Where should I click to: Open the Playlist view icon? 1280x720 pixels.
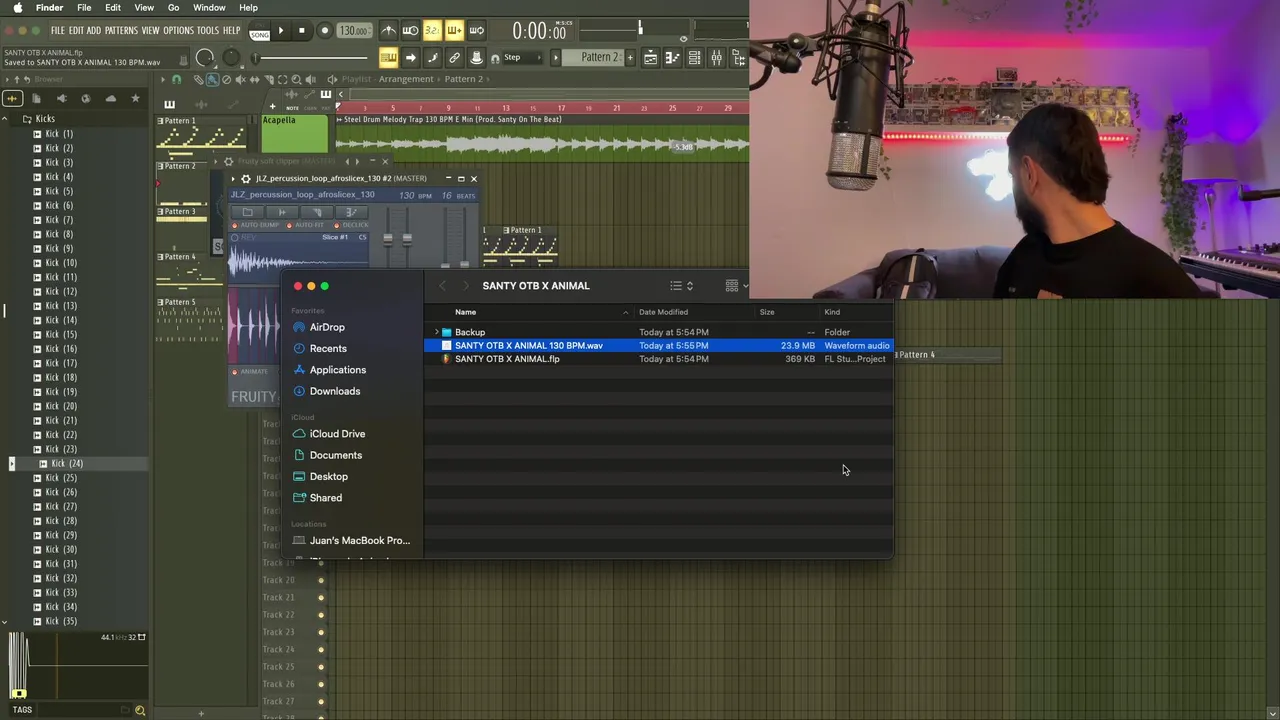click(x=650, y=58)
